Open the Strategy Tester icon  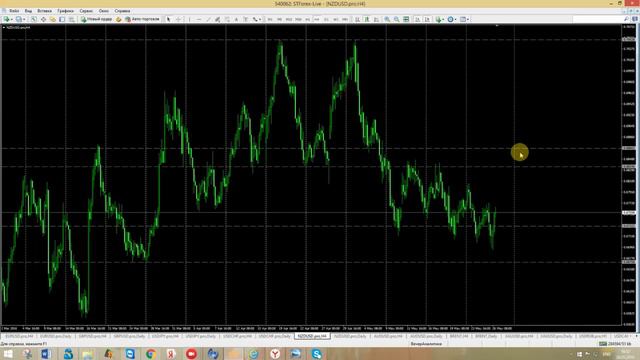[x=71, y=19]
